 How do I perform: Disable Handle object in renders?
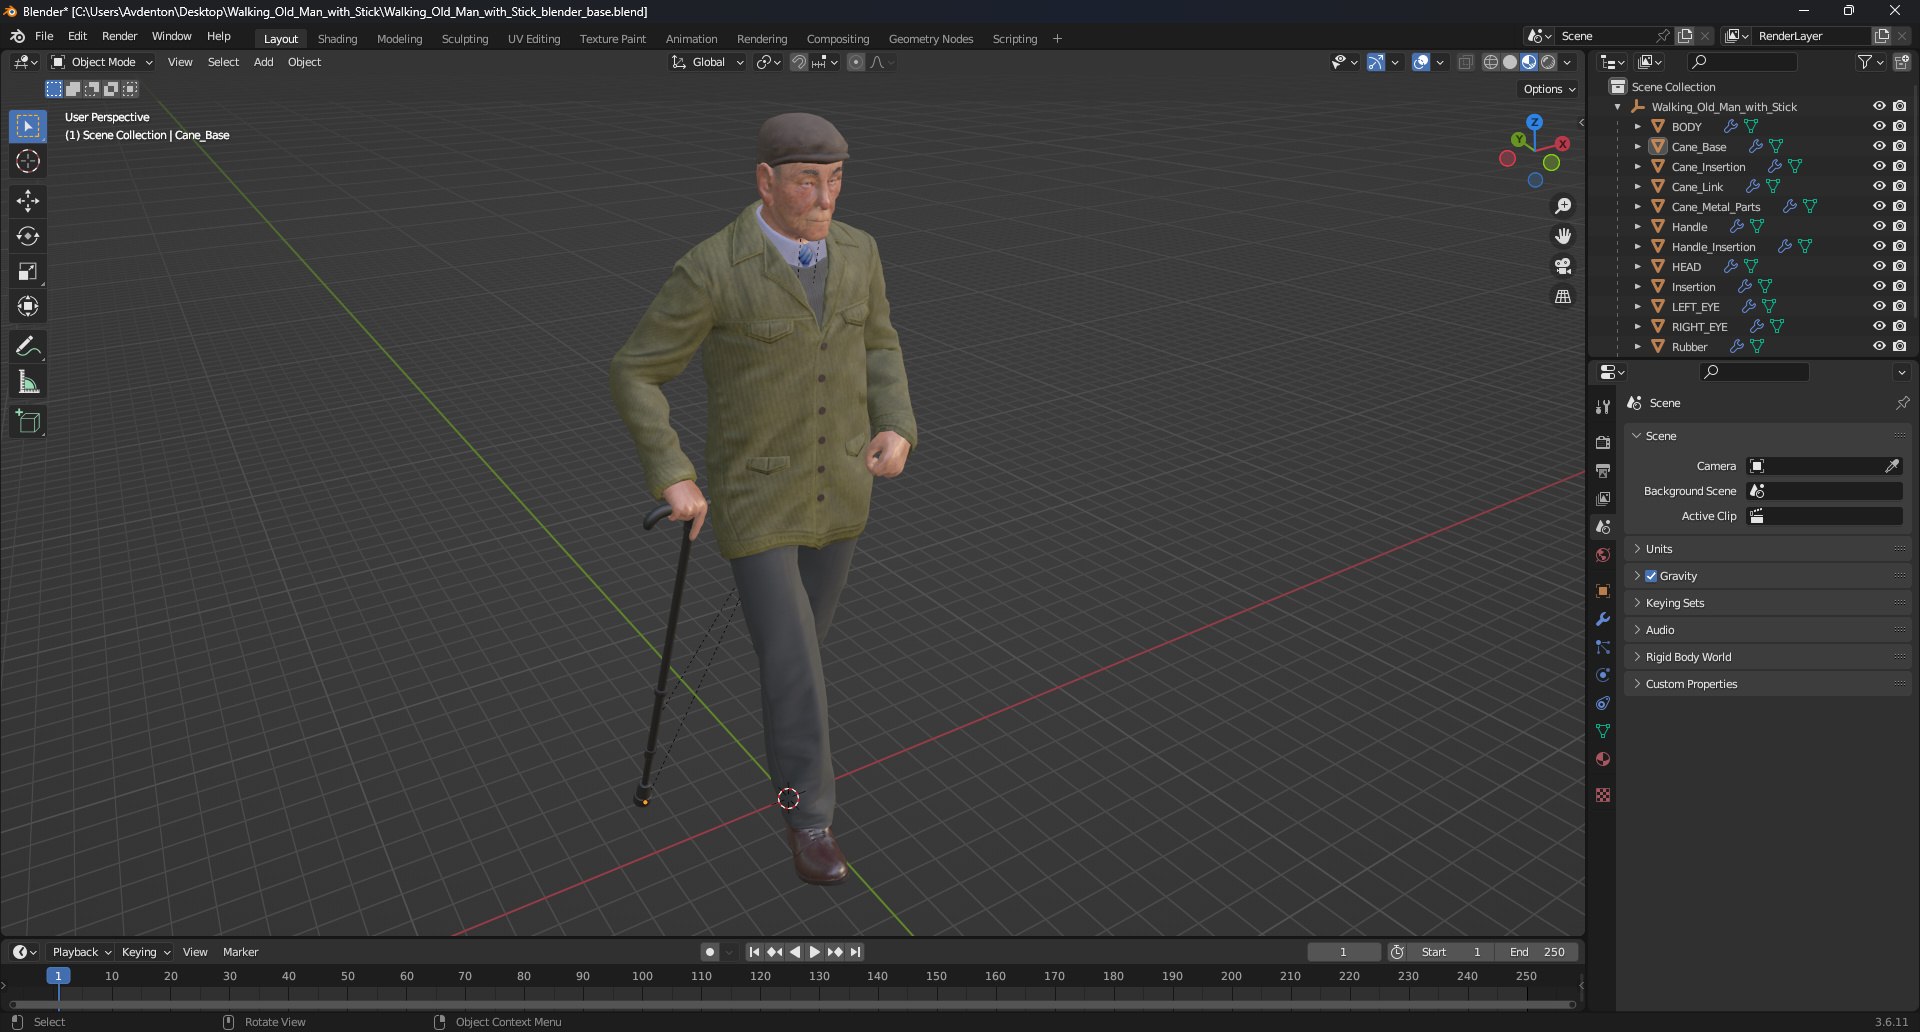coord(1899,227)
